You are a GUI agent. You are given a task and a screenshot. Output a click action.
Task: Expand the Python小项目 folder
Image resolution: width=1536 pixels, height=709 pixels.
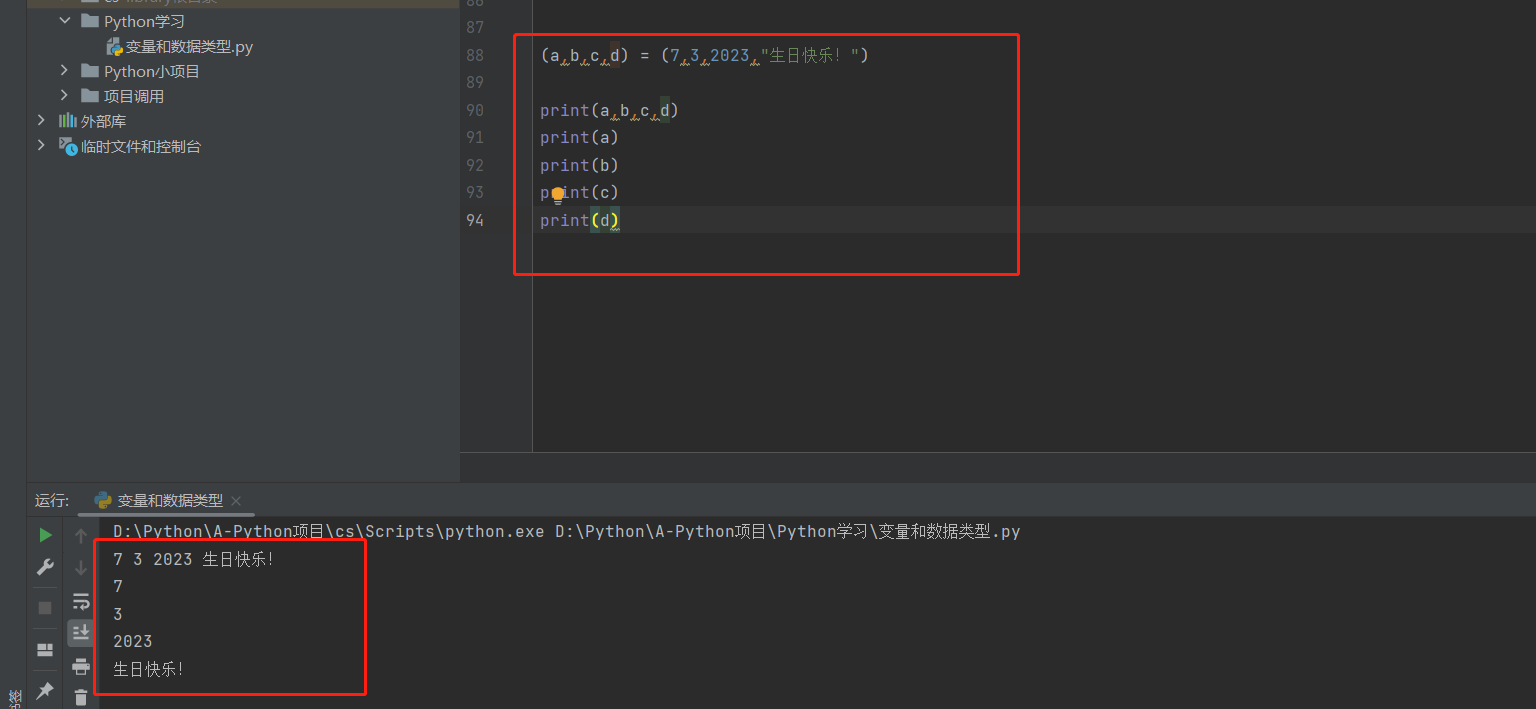pyautogui.click(x=64, y=71)
